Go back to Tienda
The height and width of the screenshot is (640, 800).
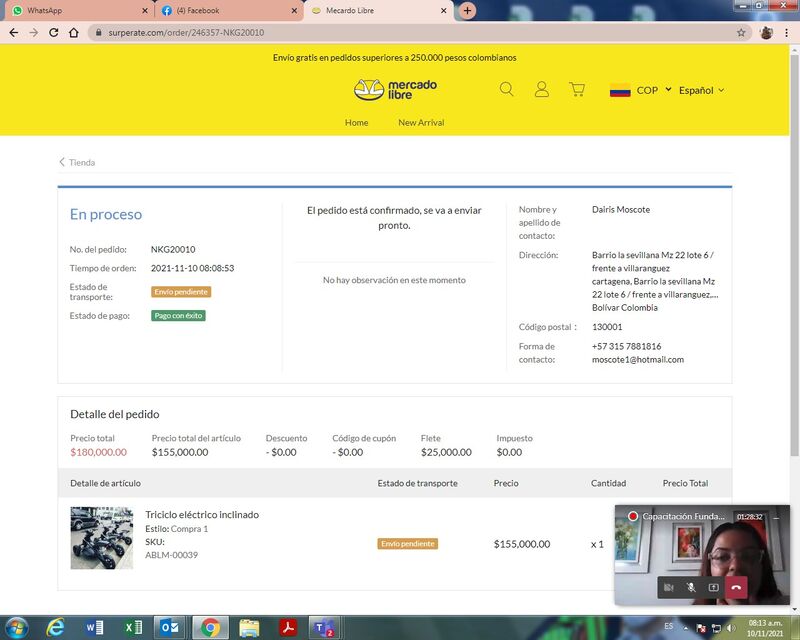click(77, 162)
